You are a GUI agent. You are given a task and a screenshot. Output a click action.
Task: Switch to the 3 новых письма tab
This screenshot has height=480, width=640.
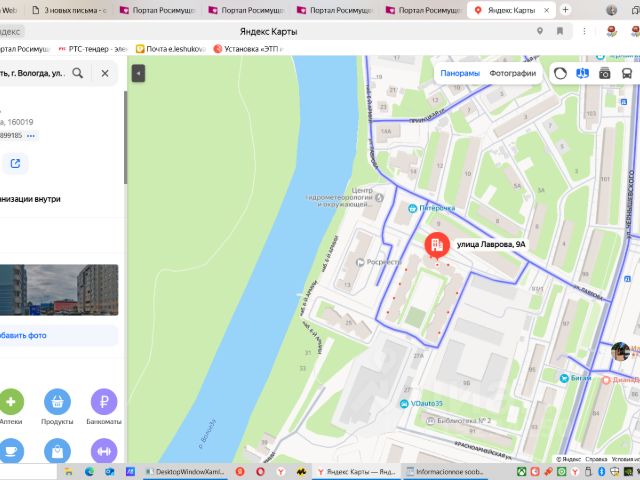(x=70, y=10)
